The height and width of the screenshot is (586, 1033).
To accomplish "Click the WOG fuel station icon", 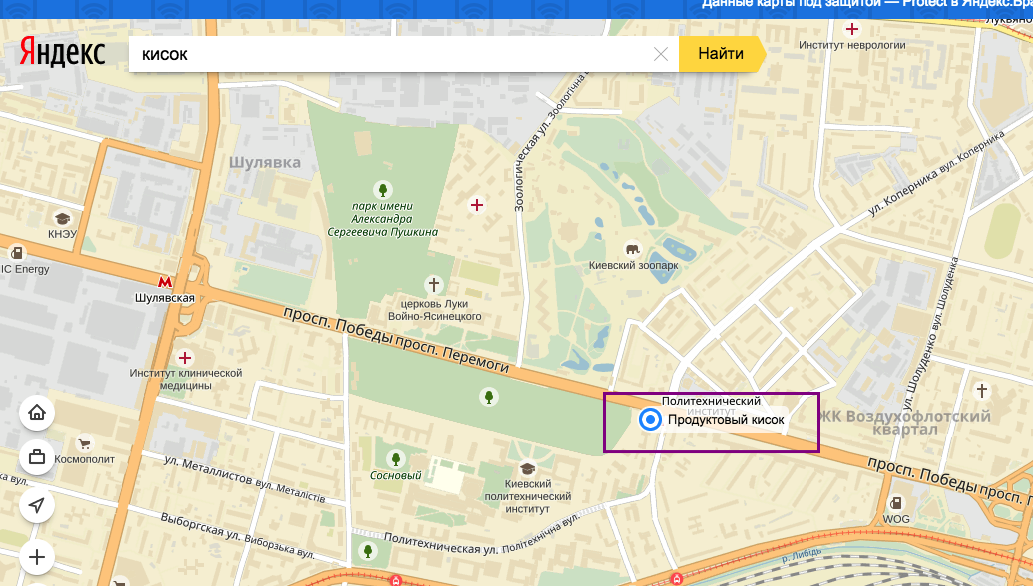I will 896,504.
